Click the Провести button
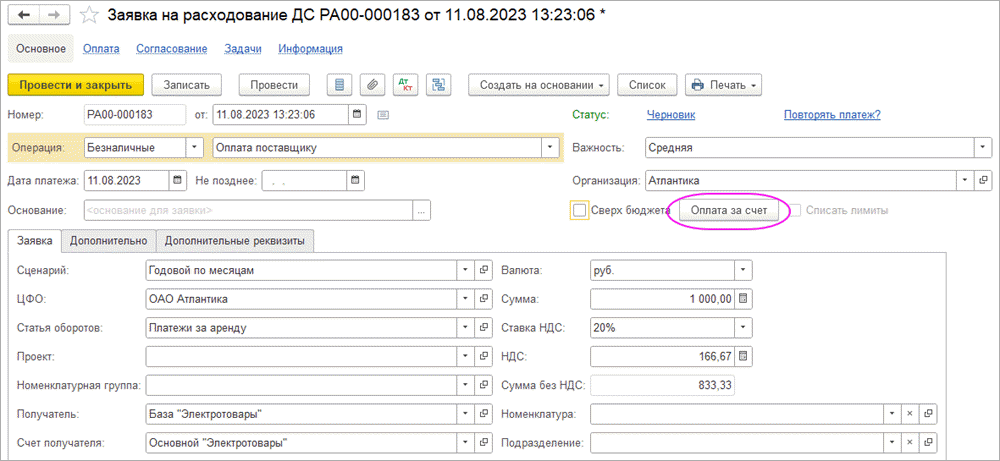 click(x=274, y=85)
